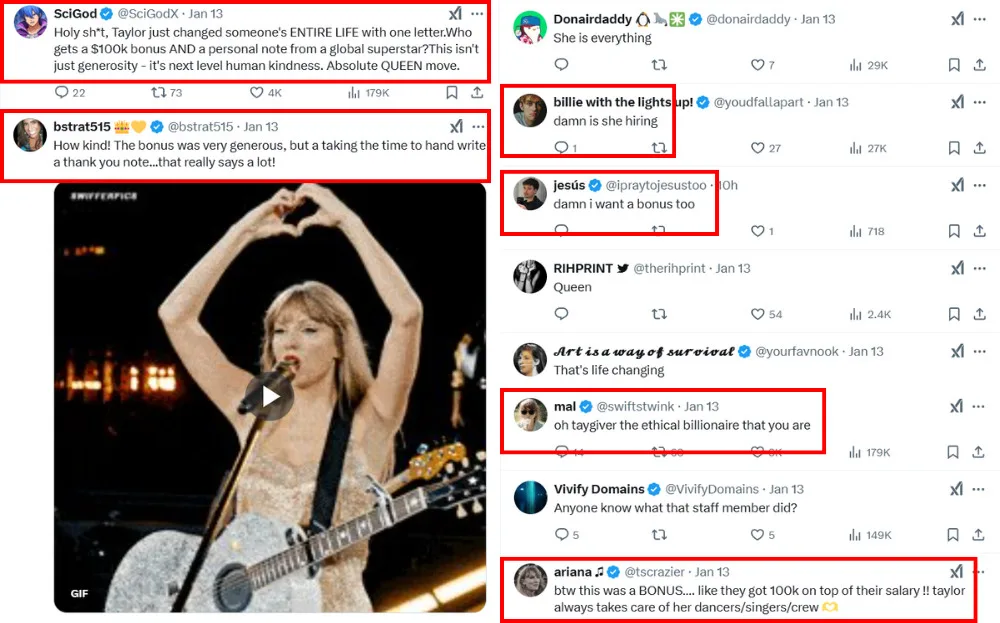The image size is (1000, 623).
Task: Share Vivify Domains' tweet
Action: point(980,535)
